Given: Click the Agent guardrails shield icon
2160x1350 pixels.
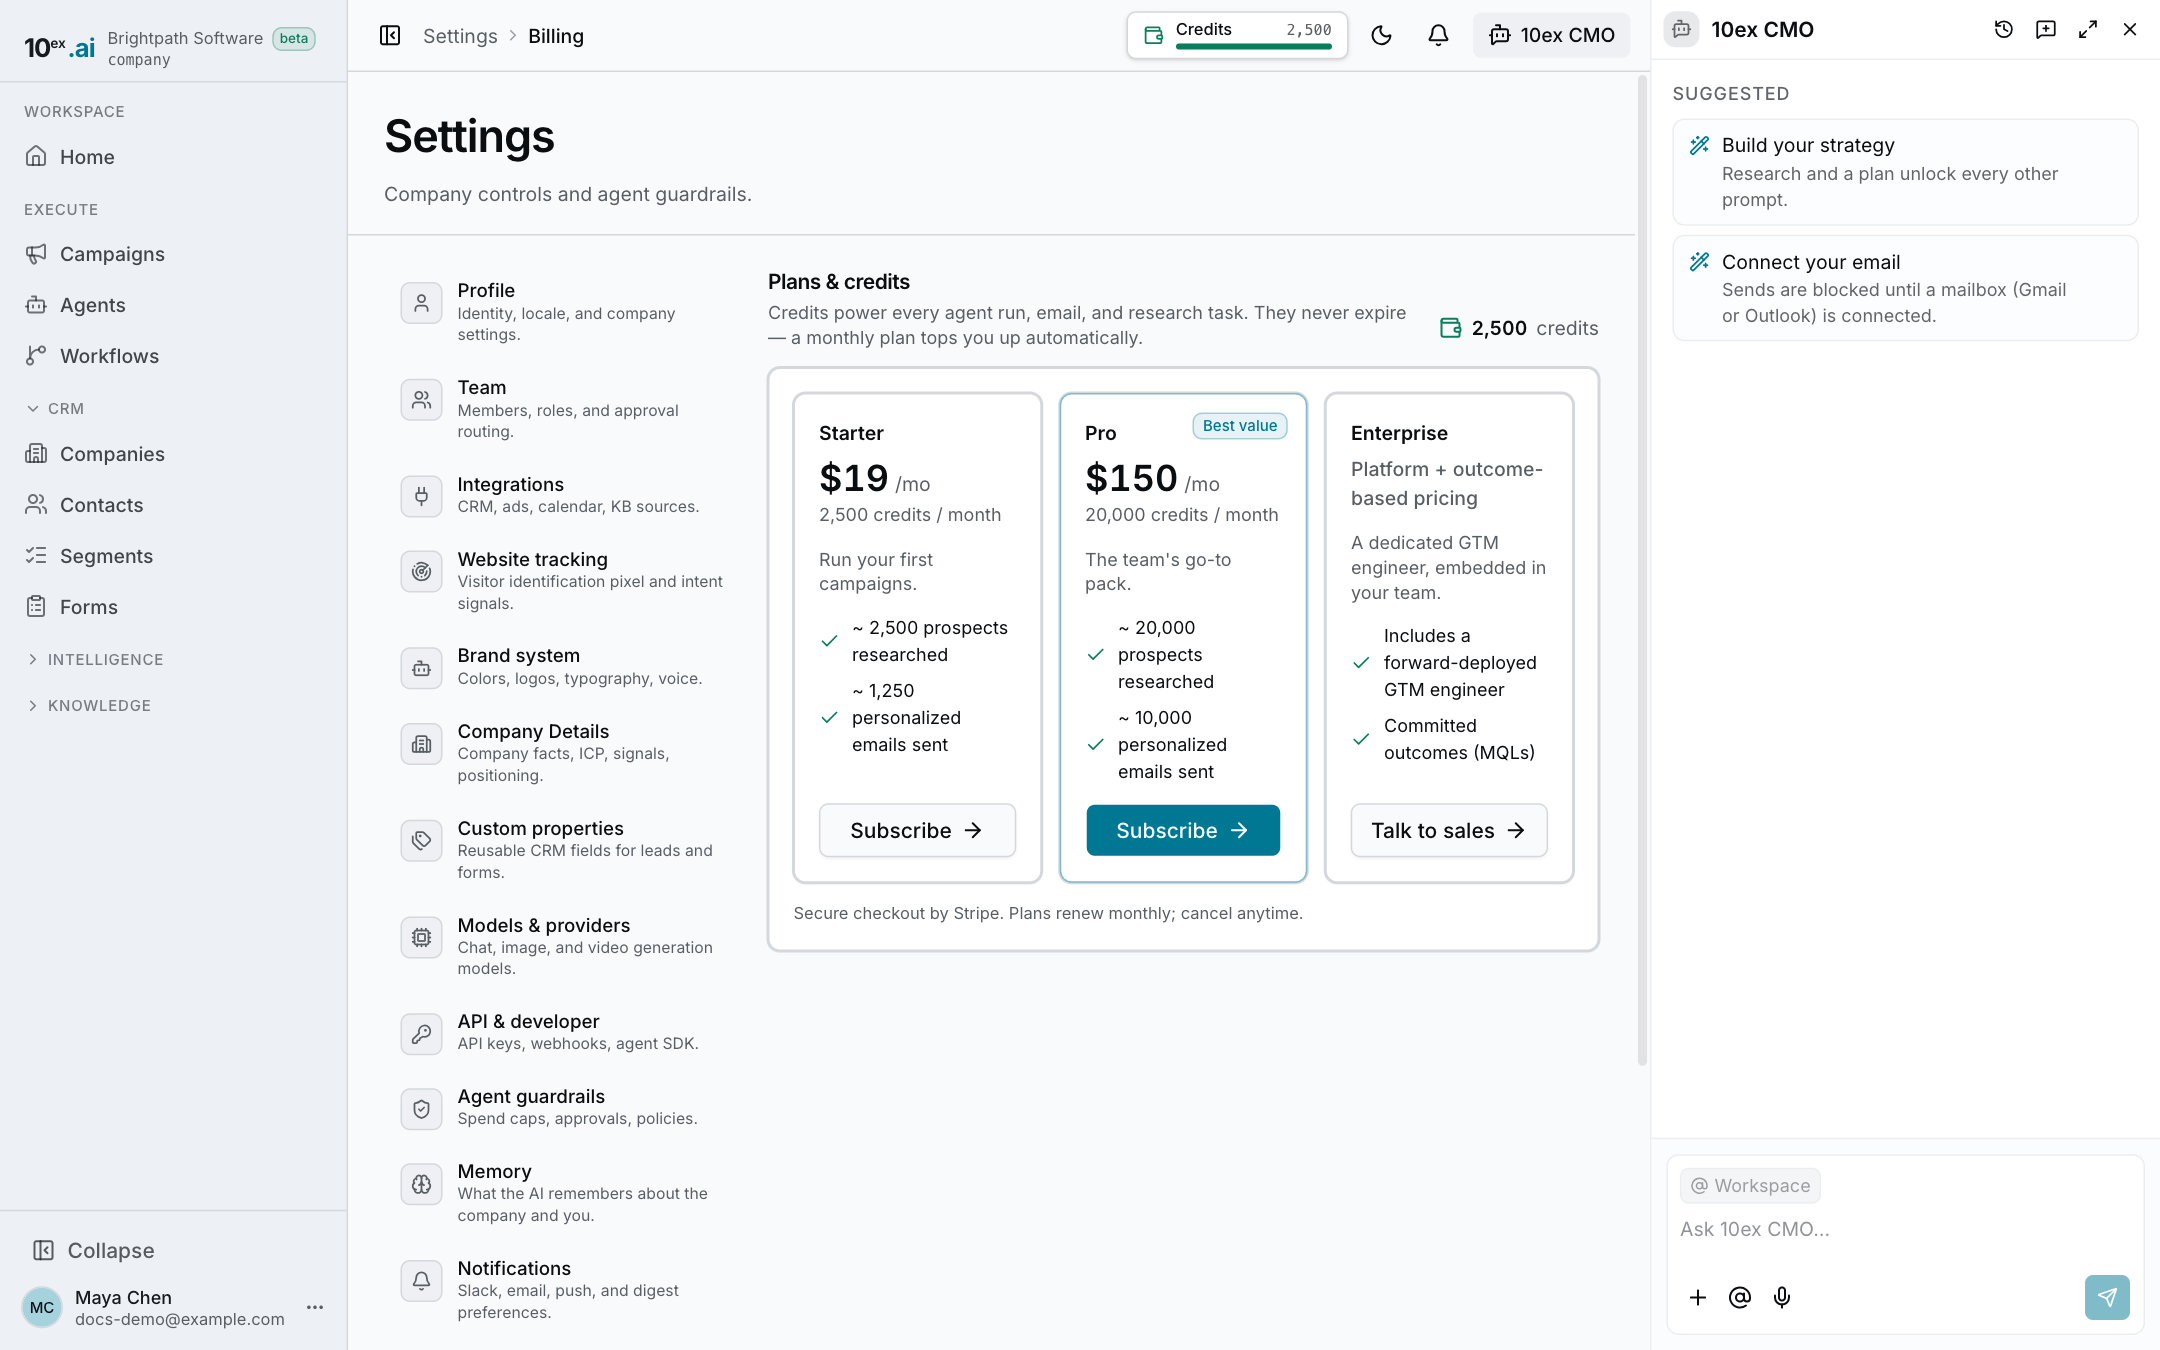Looking at the screenshot, I should pos(422,1109).
